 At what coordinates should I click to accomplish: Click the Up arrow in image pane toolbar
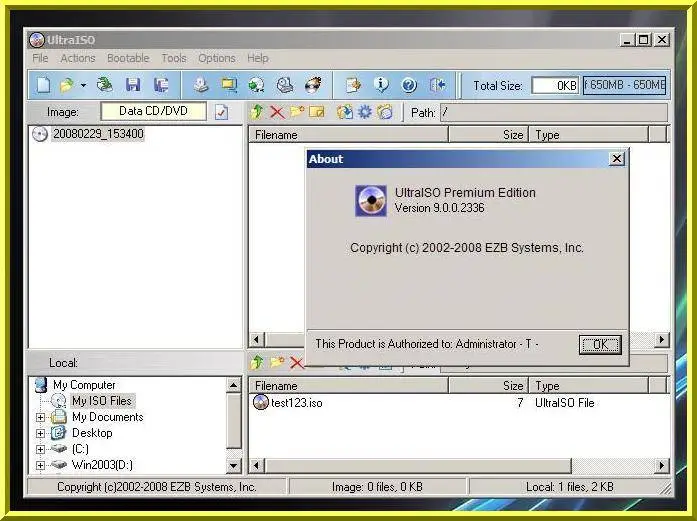(256, 112)
